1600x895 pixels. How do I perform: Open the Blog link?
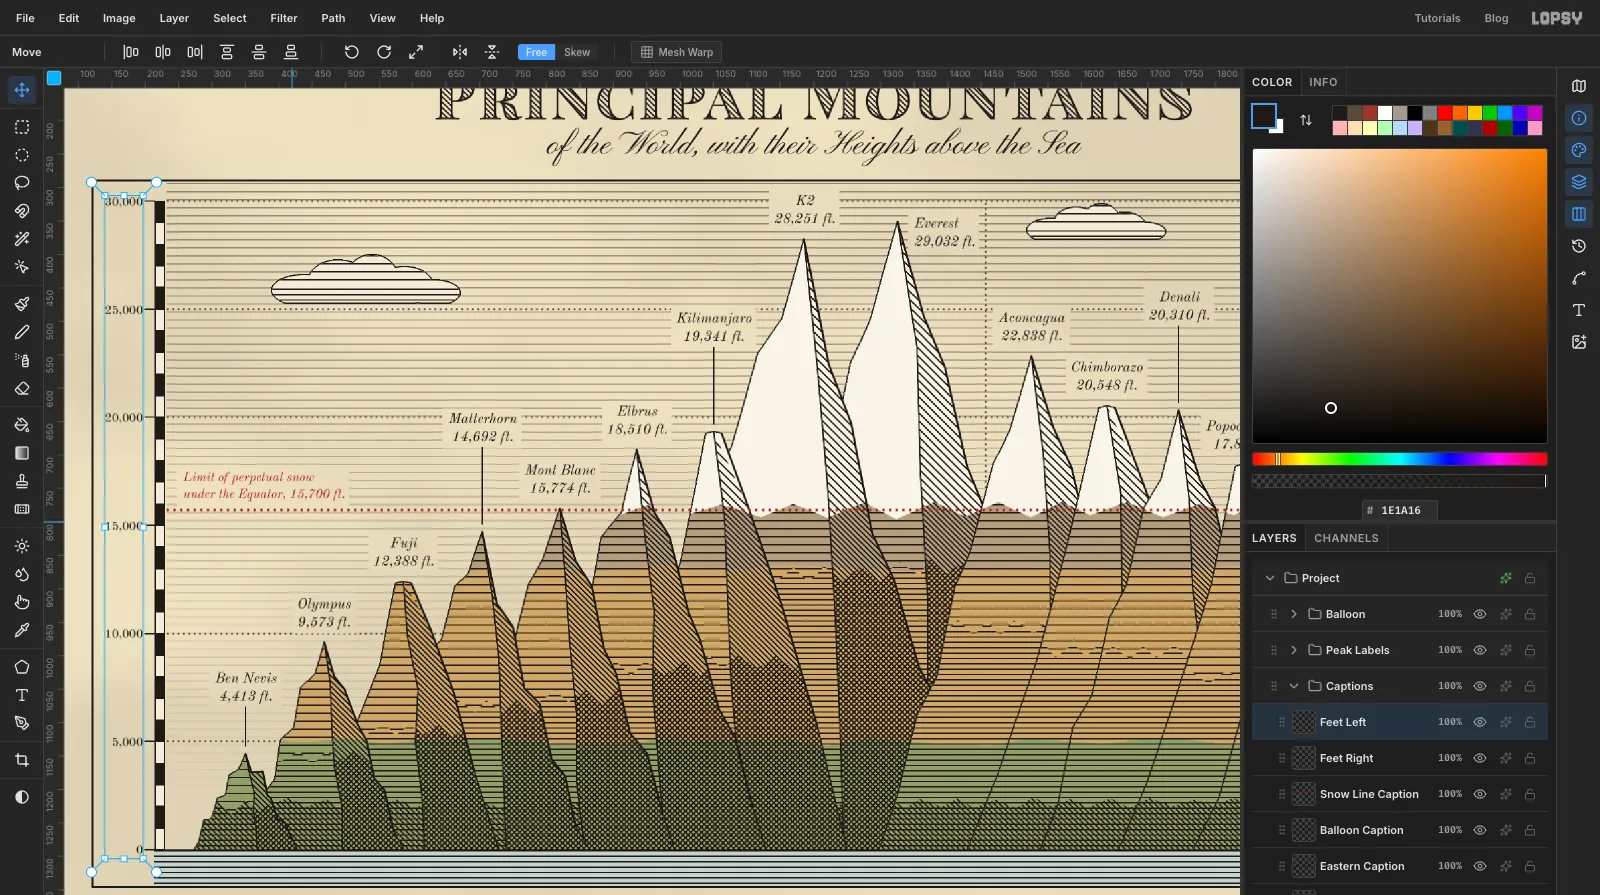coord(1496,18)
